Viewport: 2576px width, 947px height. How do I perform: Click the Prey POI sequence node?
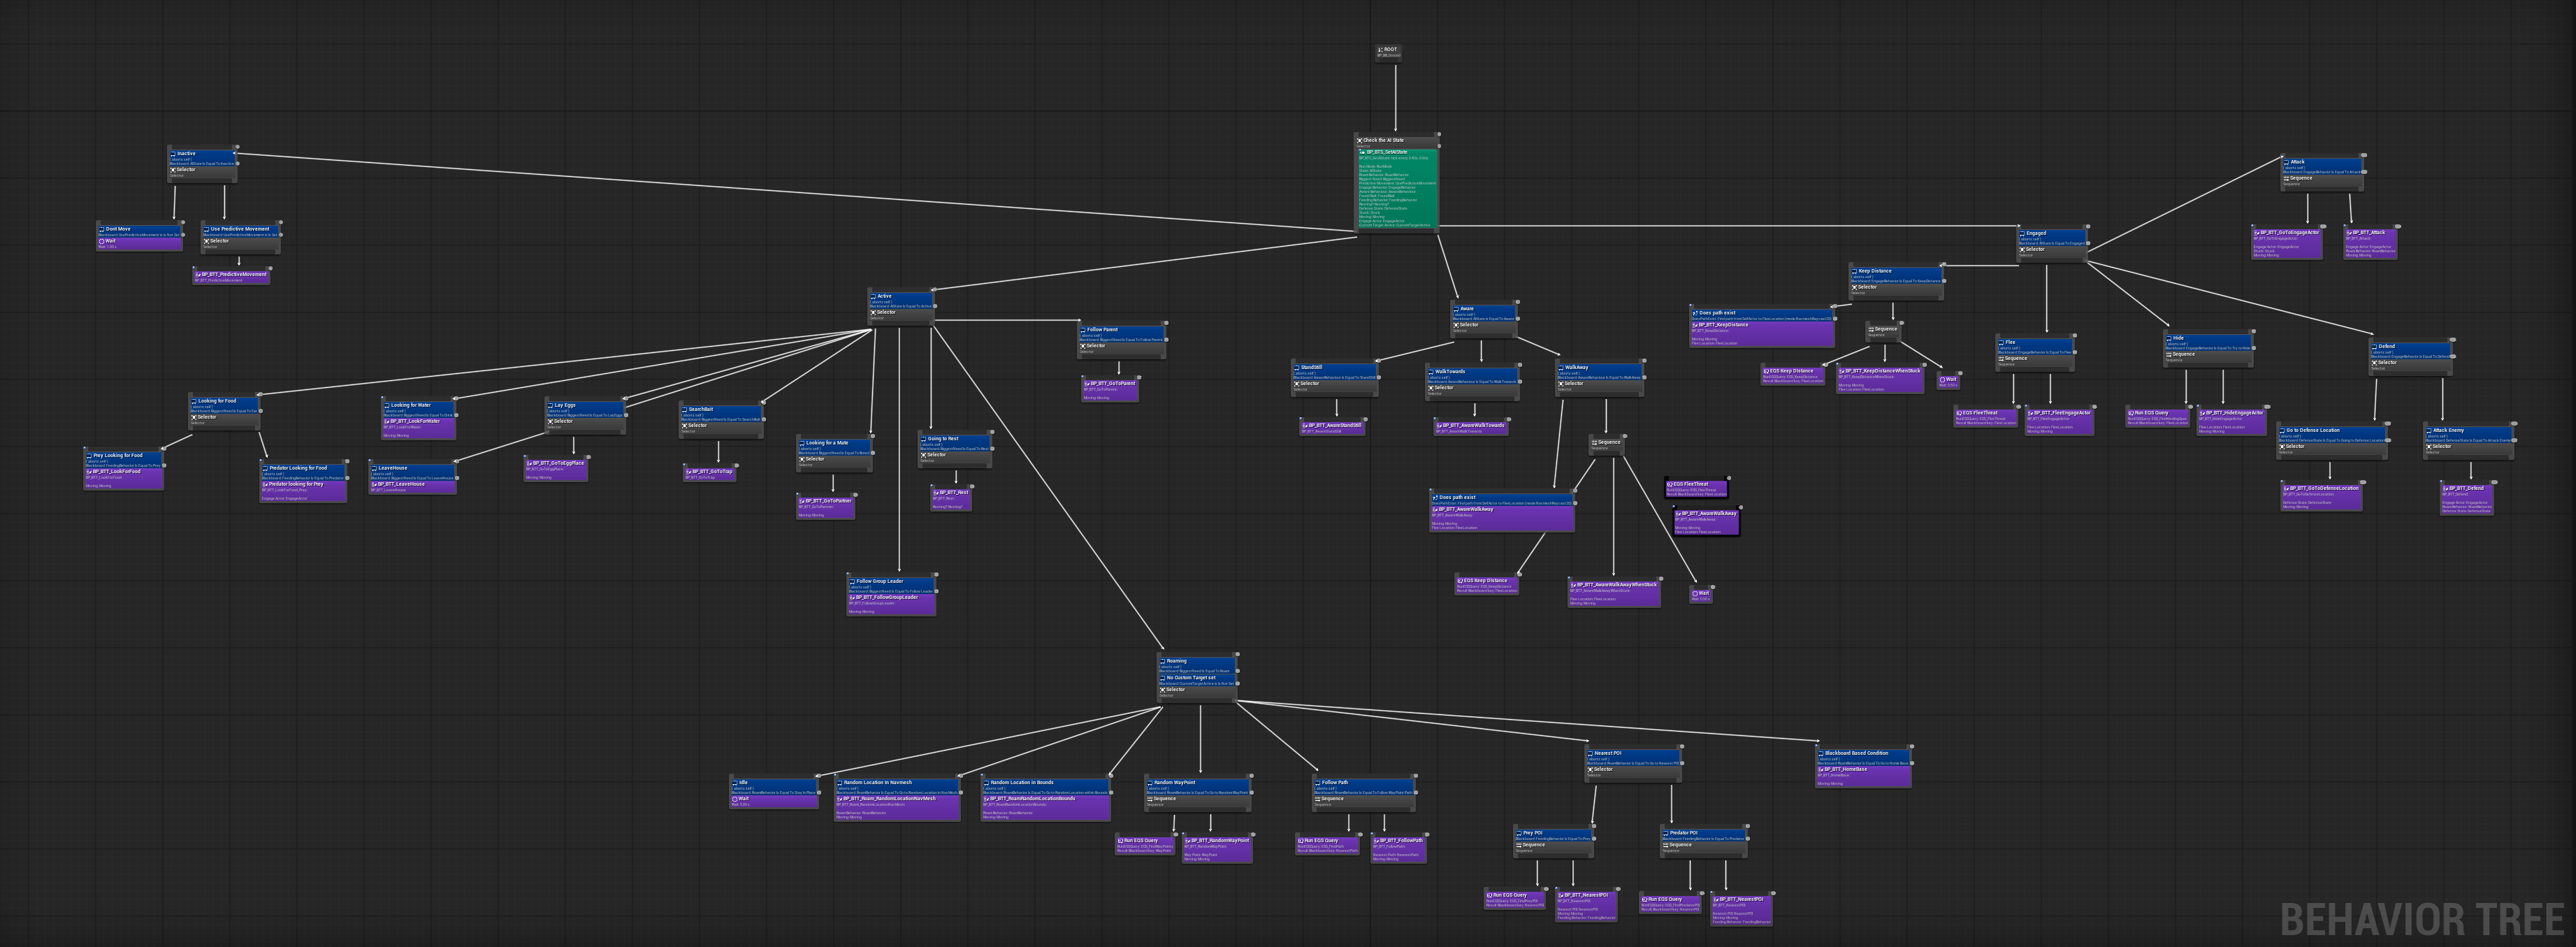point(1554,842)
